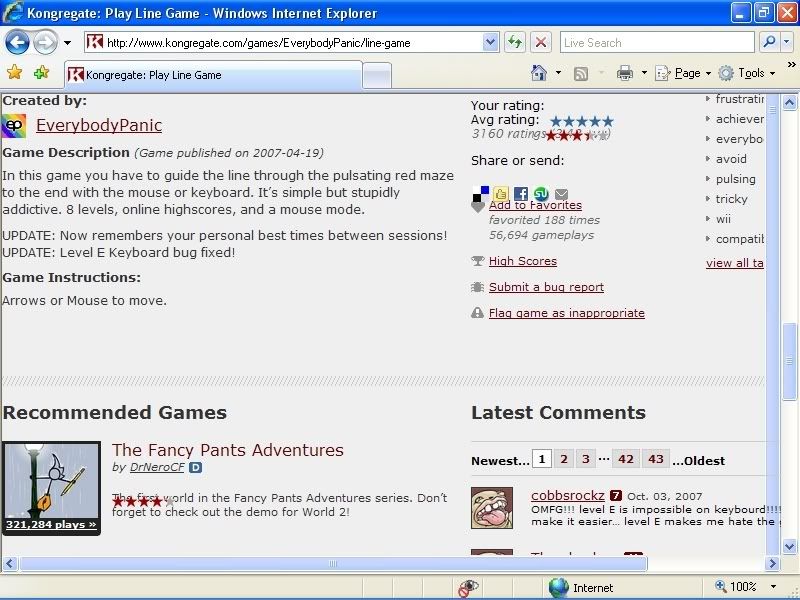Click the Add to Favorites link
This screenshot has width=800, height=600.
[535, 205]
